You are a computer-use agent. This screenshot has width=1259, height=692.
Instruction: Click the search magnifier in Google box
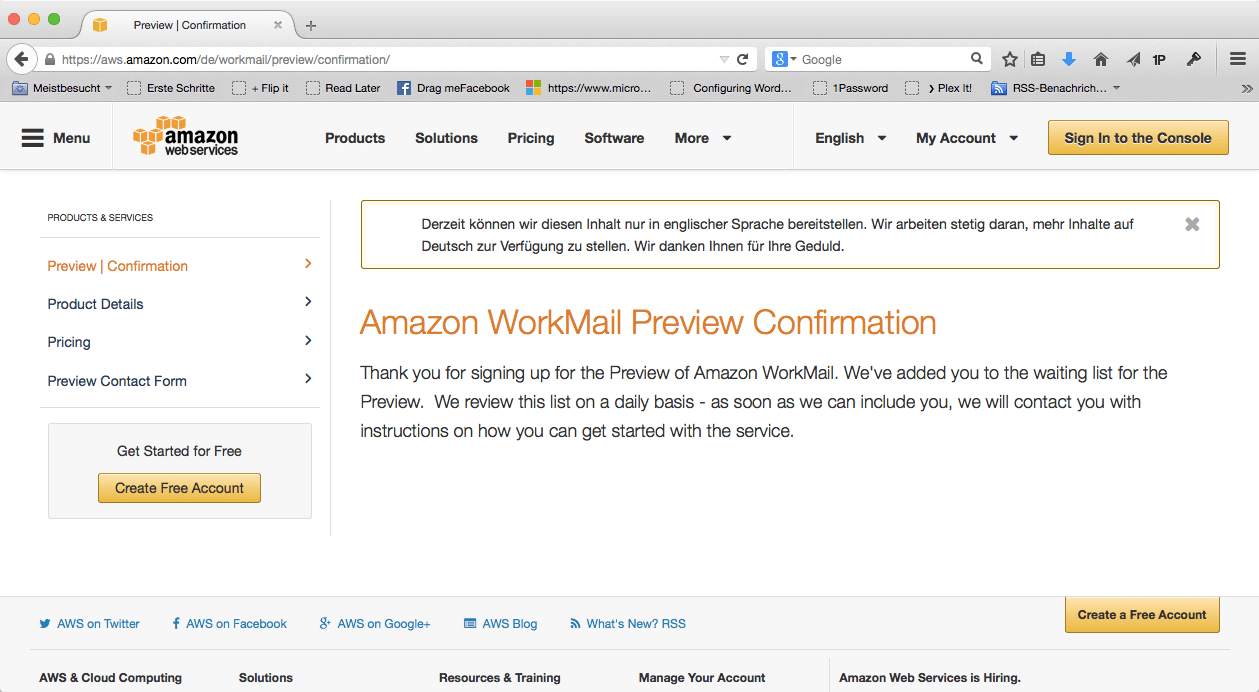tap(977, 59)
